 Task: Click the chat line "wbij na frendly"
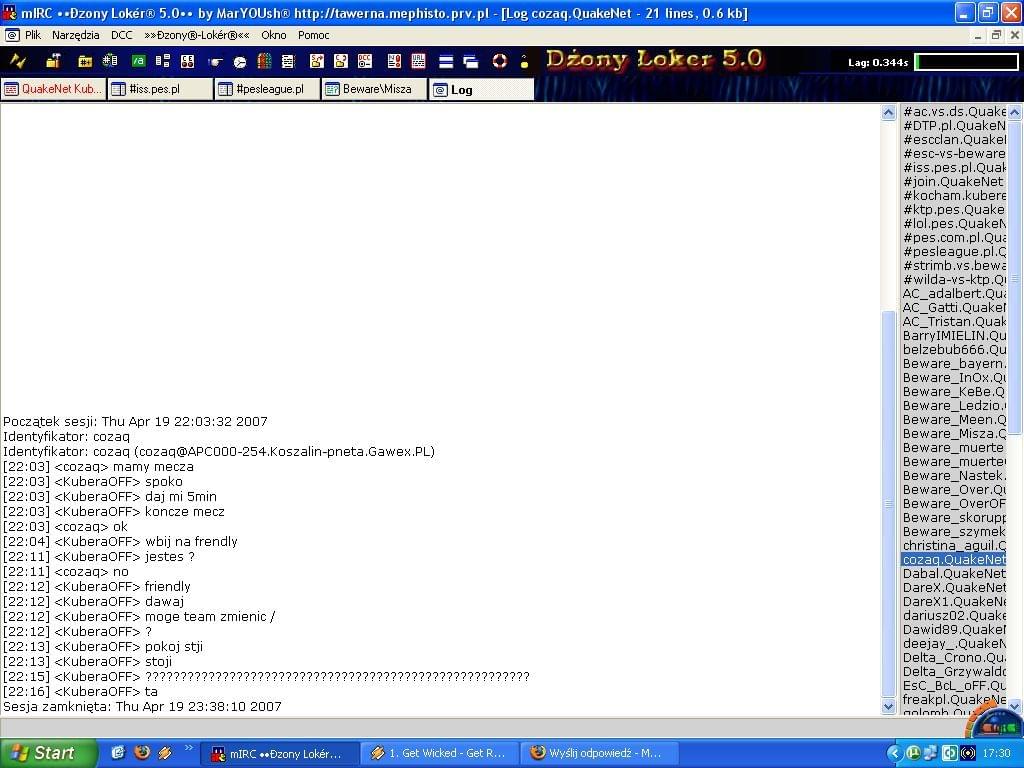click(x=191, y=541)
